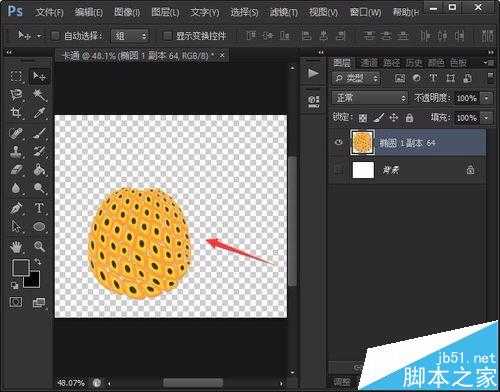
Task: Filter layers by type (T) icon
Action: click(x=433, y=78)
